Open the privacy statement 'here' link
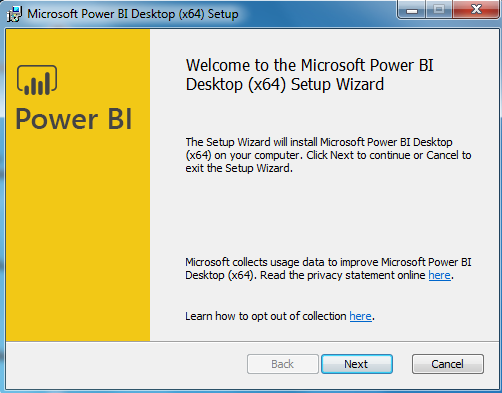502x393 pixels. pyautogui.click(x=439, y=275)
